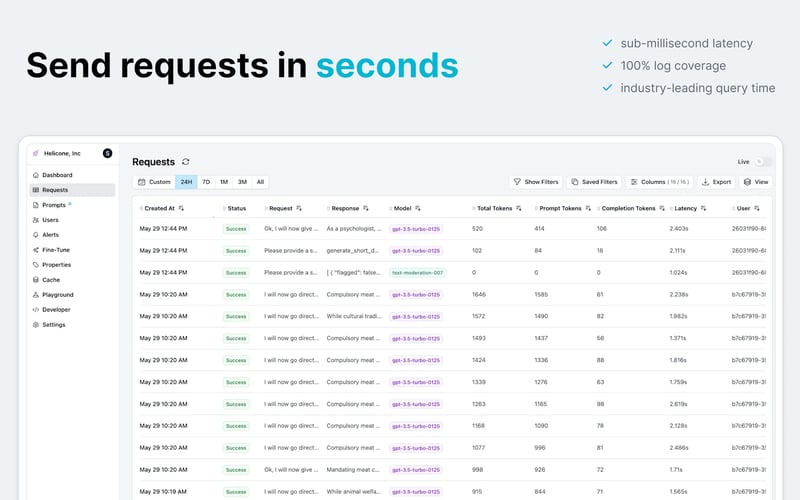
Task: Switch to the 1M time range
Action: tap(224, 182)
